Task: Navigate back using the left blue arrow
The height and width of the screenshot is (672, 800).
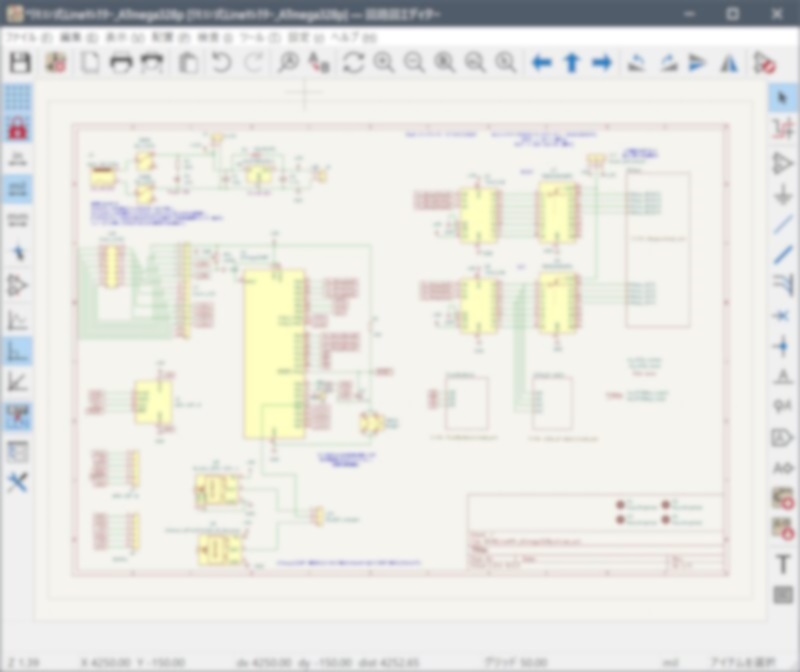Action: coord(541,63)
